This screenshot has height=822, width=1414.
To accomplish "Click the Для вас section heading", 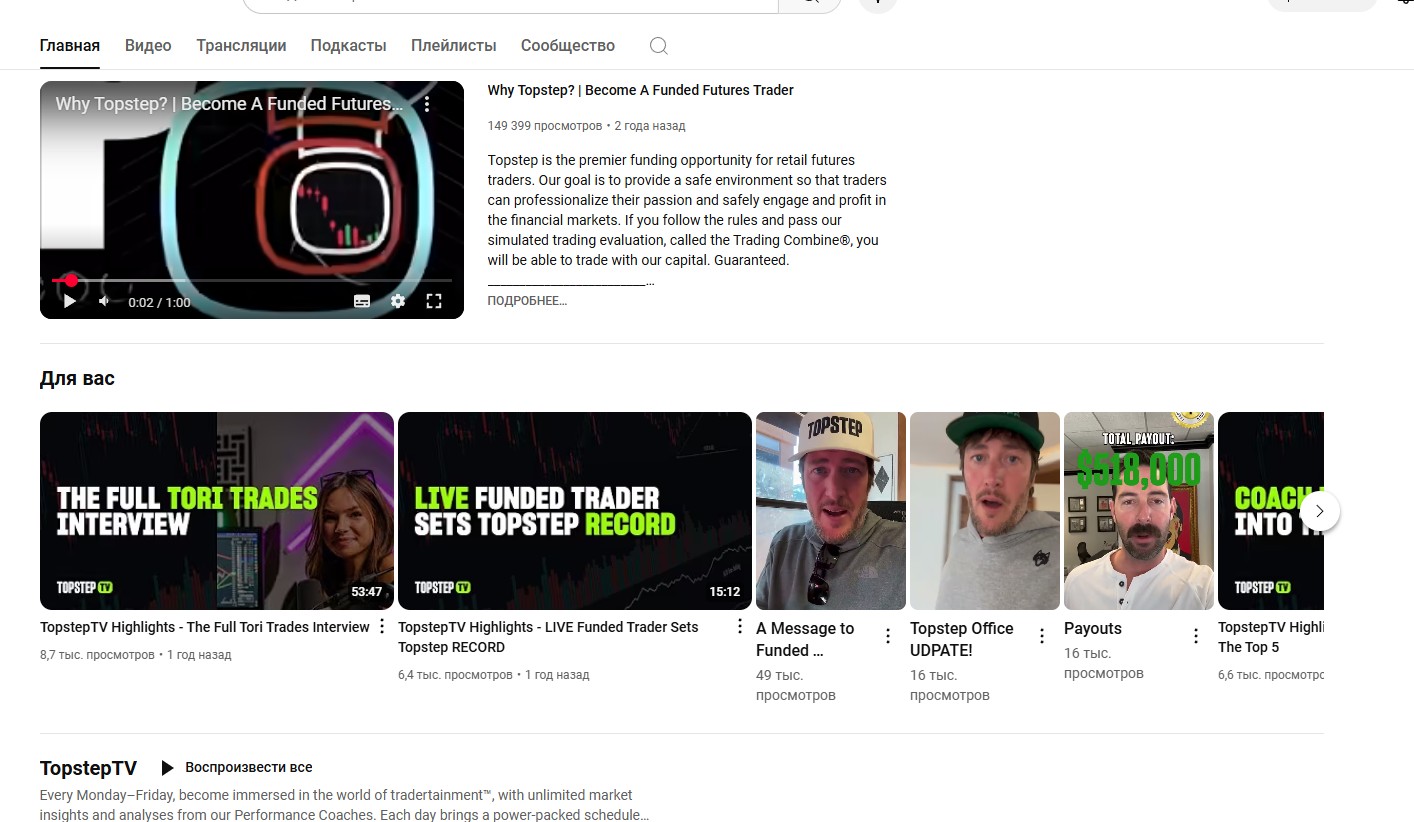I will click(77, 378).
